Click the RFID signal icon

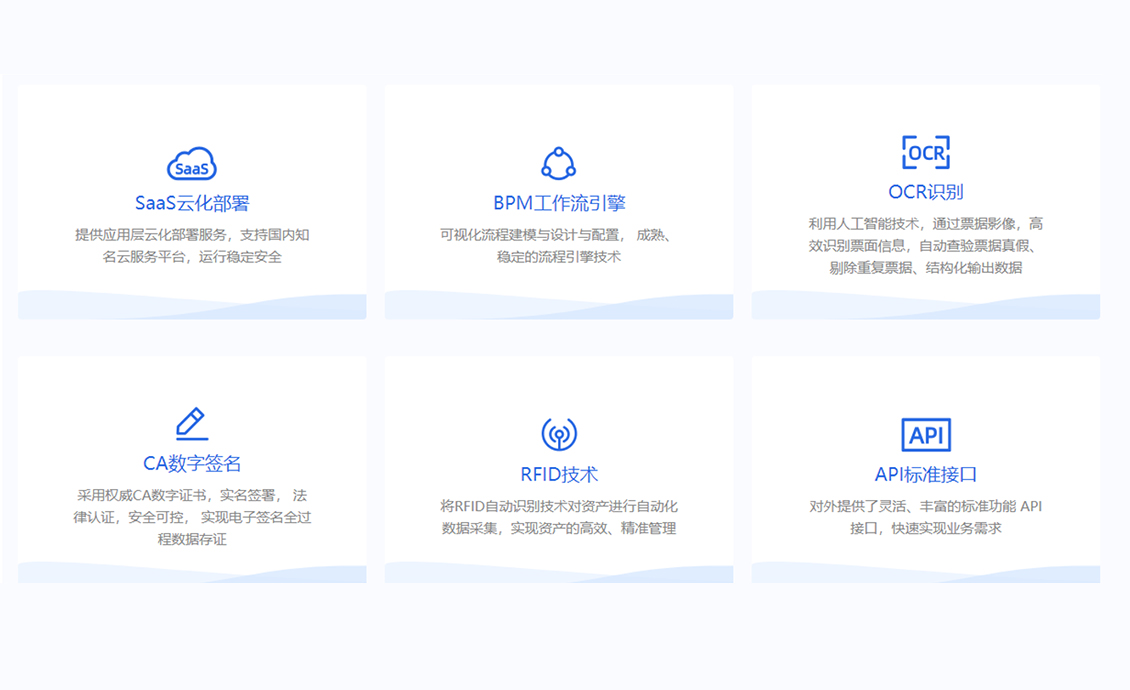(x=559, y=434)
